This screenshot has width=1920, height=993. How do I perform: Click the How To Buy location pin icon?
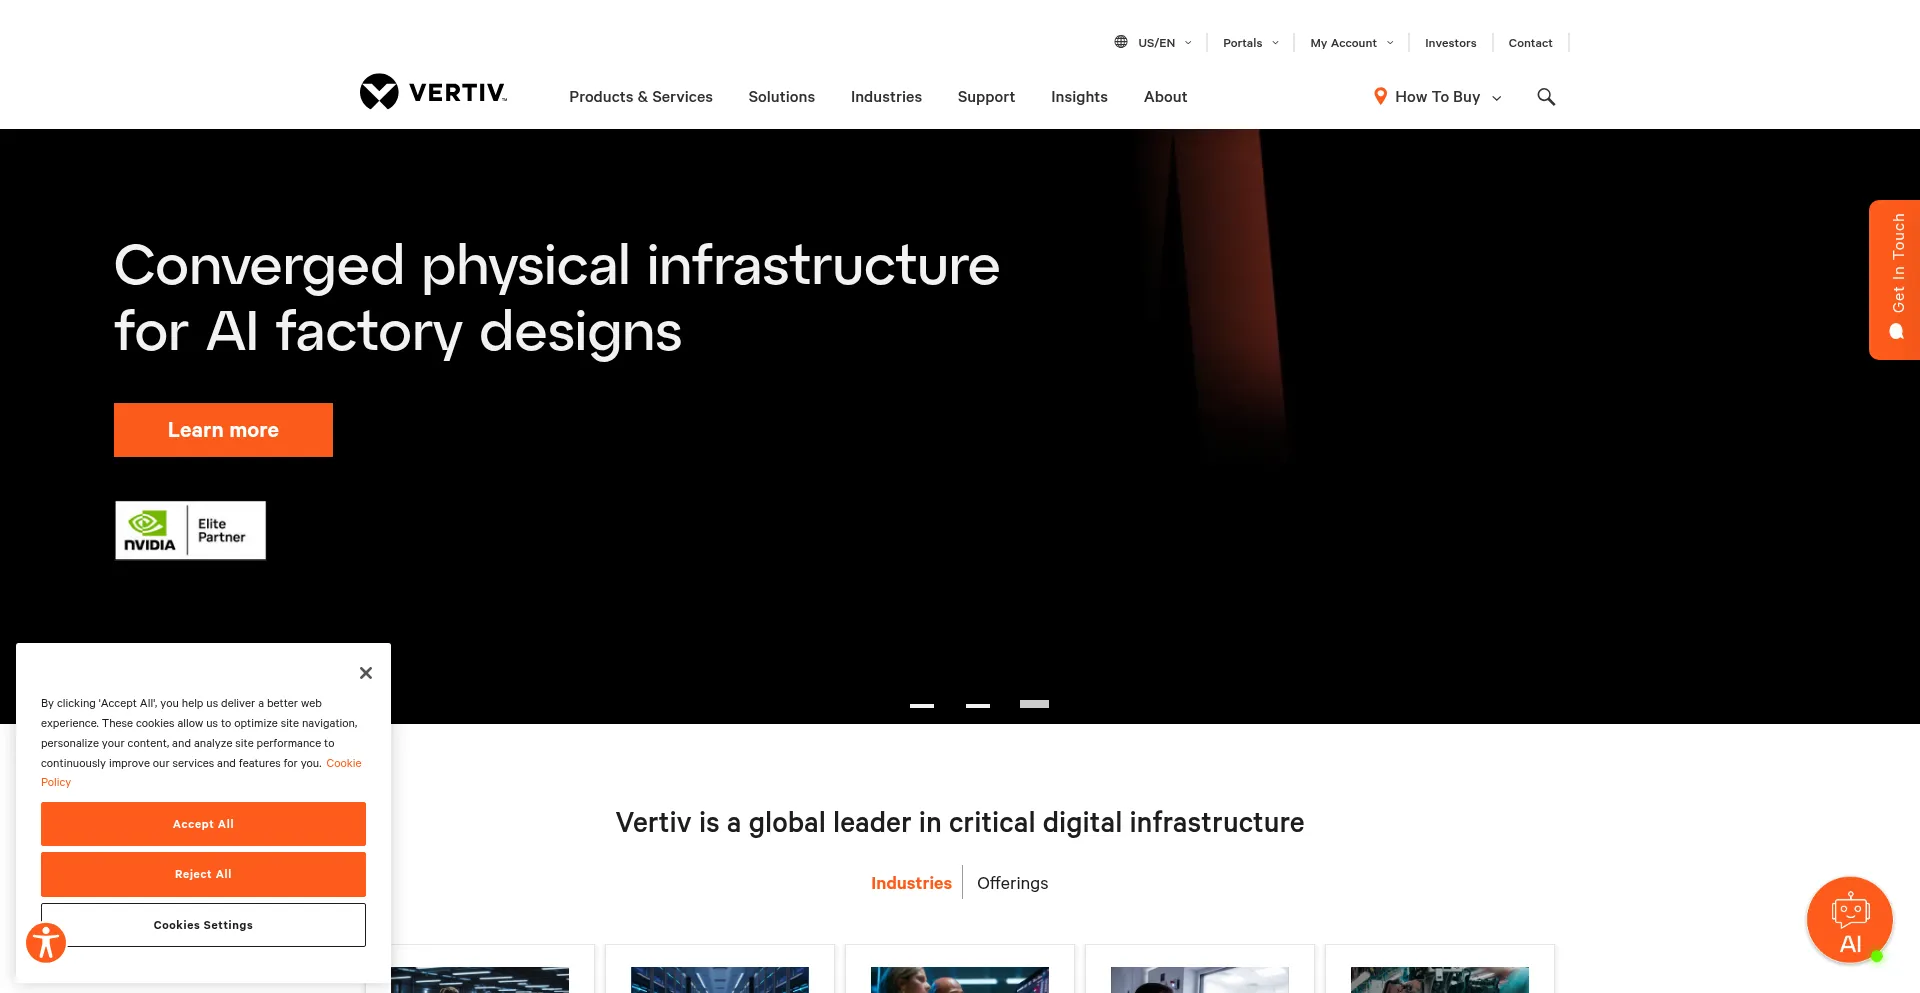tap(1380, 96)
